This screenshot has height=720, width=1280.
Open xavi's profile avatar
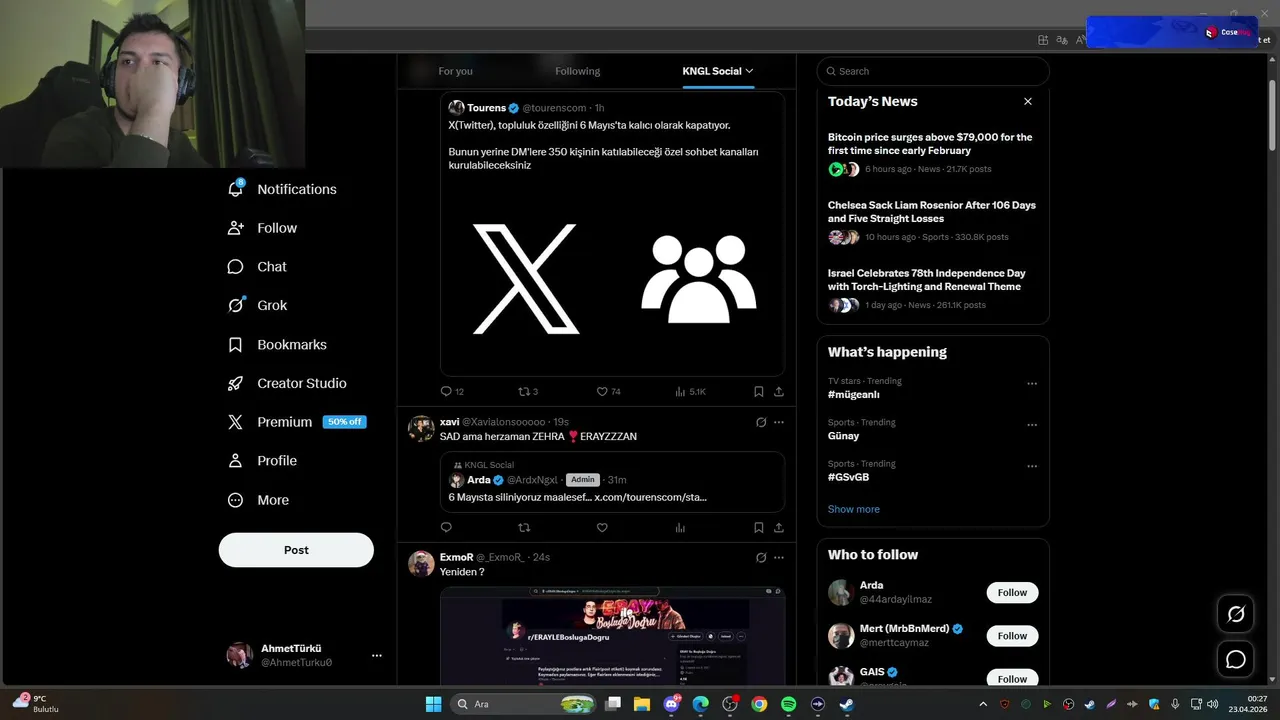point(421,429)
